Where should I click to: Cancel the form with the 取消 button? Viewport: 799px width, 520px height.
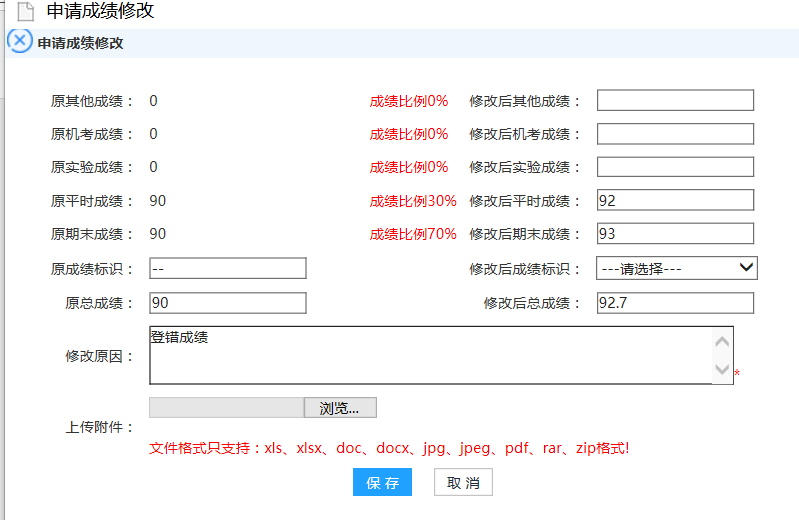pyautogui.click(x=463, y=483)
